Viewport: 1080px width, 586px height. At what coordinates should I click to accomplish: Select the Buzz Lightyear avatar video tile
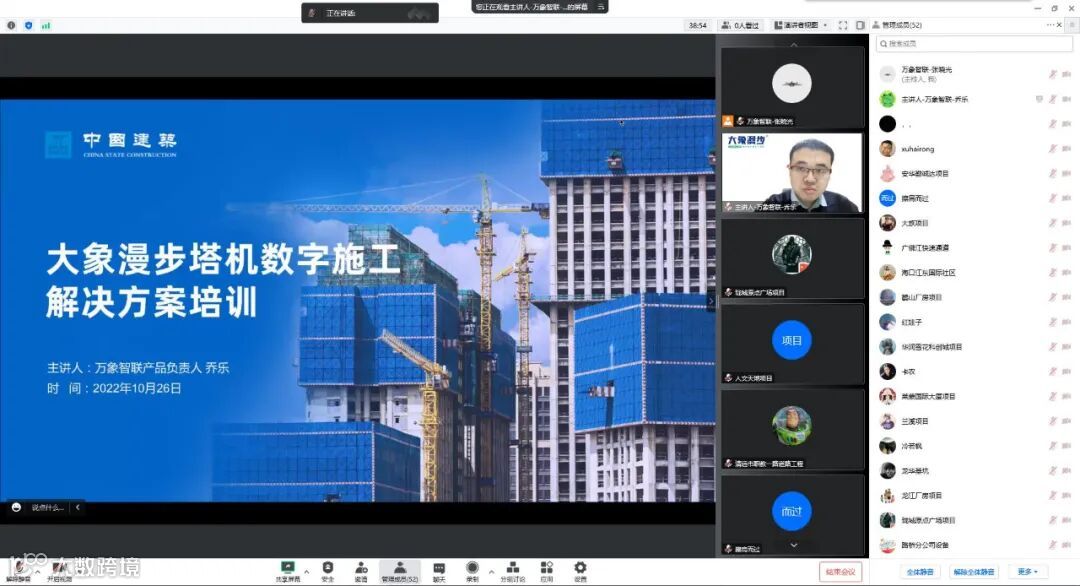tap(792, 429)
